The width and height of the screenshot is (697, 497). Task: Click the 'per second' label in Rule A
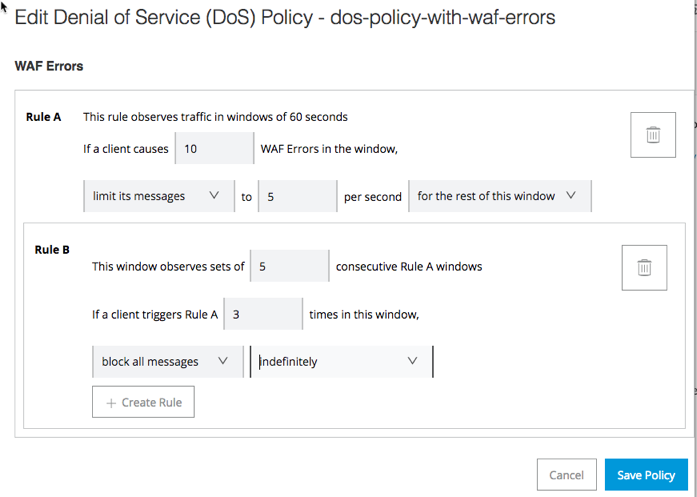point(372,196)
